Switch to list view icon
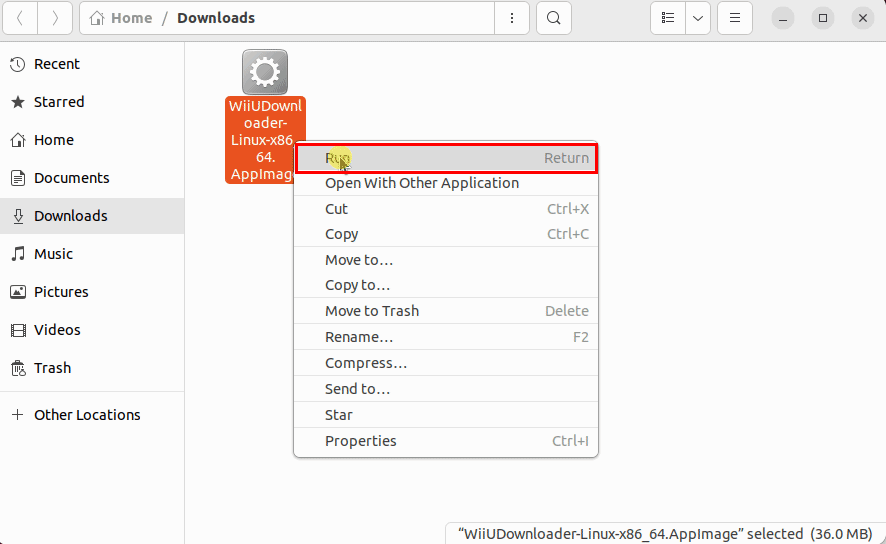Image resolution: width=886 pixels, height=544 pixels. (x=668, y=18)
